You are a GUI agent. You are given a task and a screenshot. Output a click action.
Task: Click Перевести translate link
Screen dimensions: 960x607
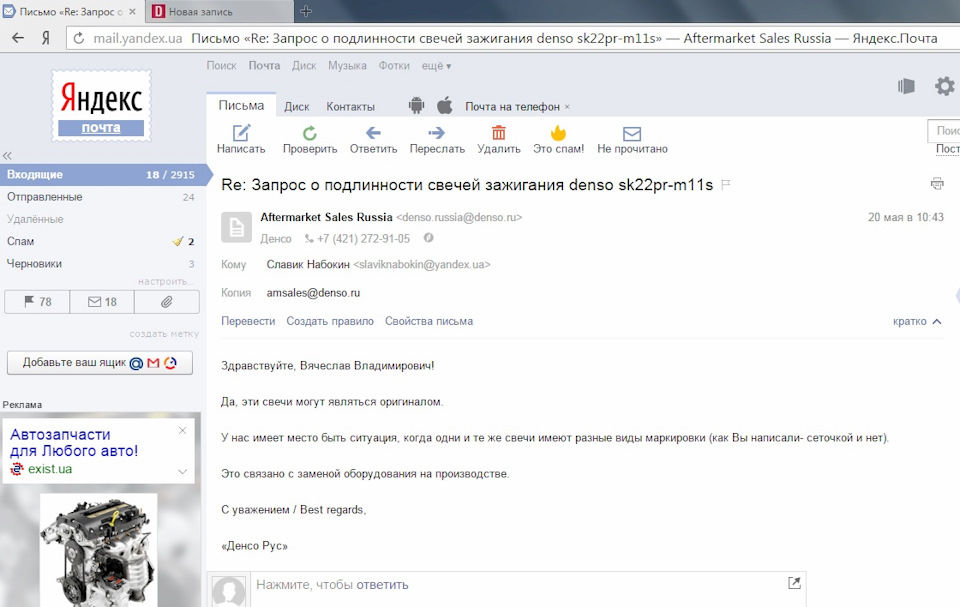click(x=248, y=321)
